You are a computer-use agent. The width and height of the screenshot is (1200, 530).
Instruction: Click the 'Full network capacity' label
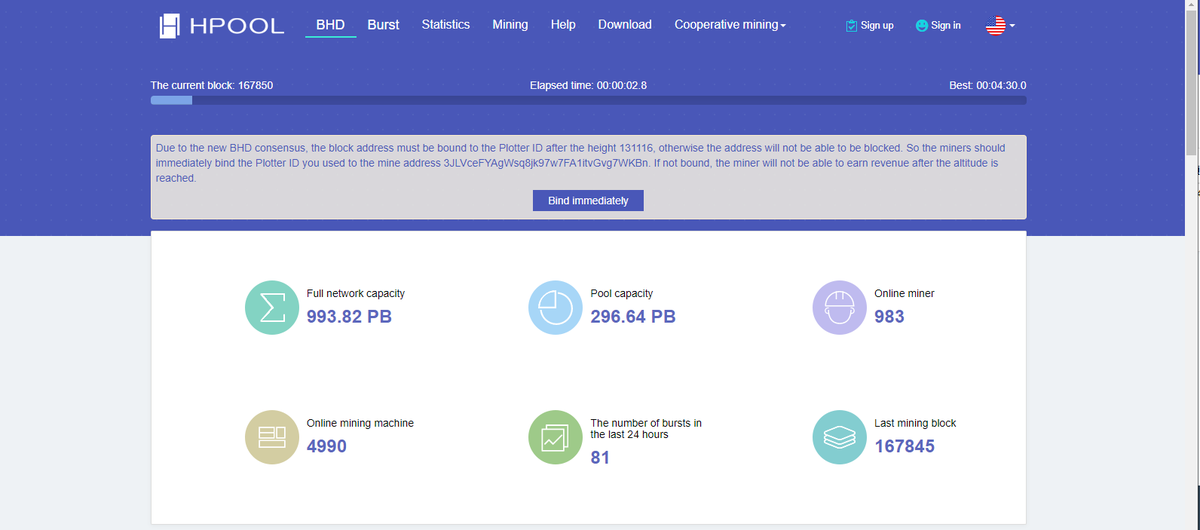pos(355,294)
